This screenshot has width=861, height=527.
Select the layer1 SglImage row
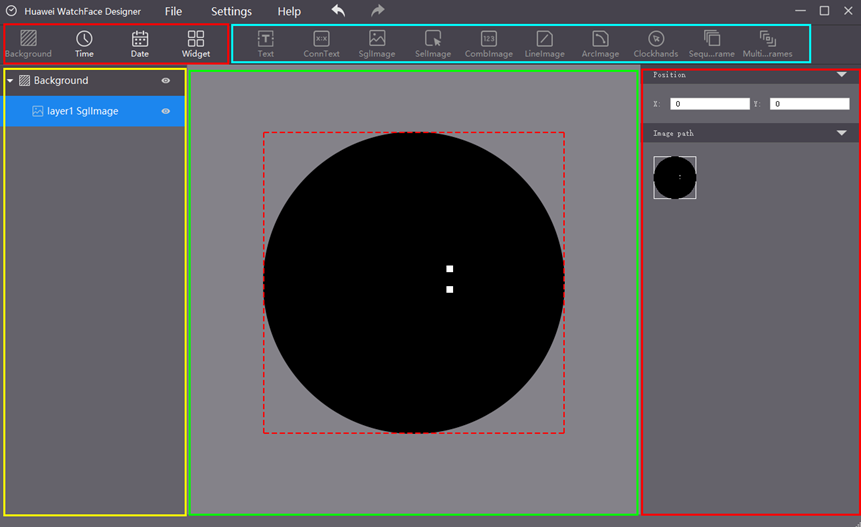tap(94, 111)
